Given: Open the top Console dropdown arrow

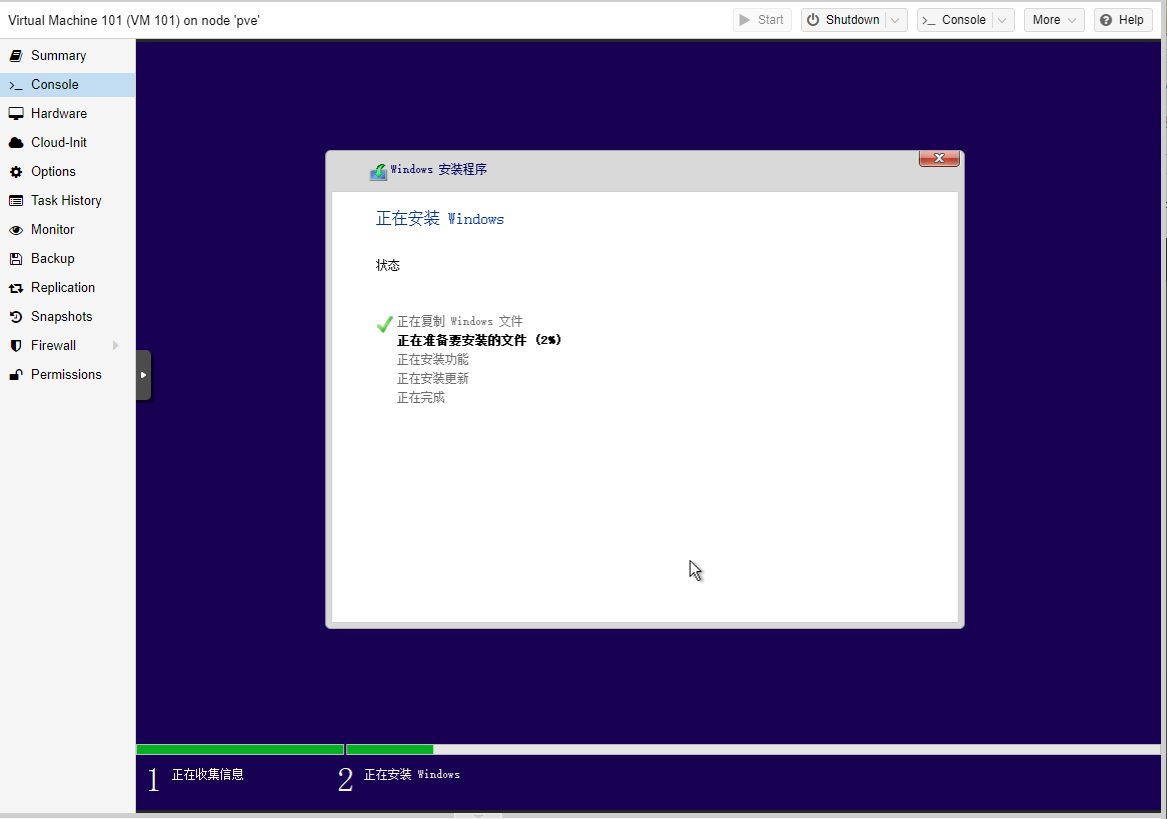Looking at the screenshot, I should [1003, 20].
